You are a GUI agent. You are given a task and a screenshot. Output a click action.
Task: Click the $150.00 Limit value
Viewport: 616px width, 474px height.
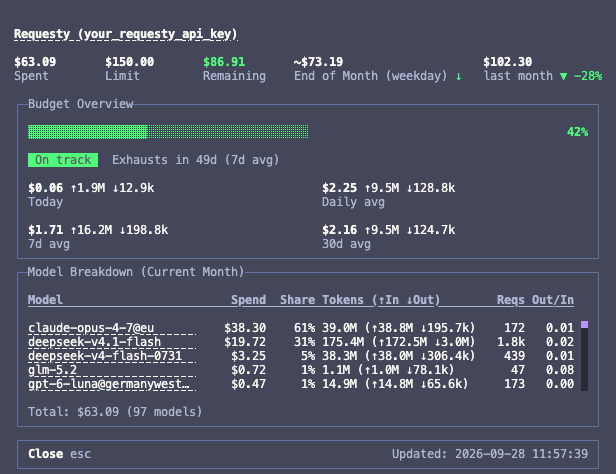[130, 62]
